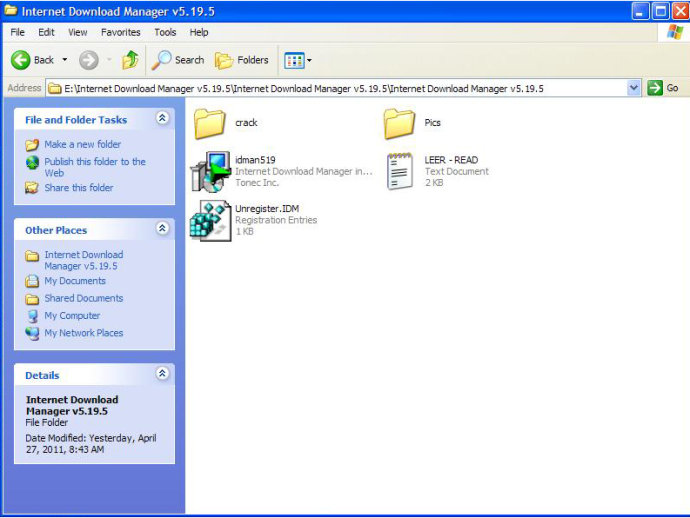This screenshot has height=518, width=690.
Task: Click the Shared Documents folder icon
Action: 32,299
